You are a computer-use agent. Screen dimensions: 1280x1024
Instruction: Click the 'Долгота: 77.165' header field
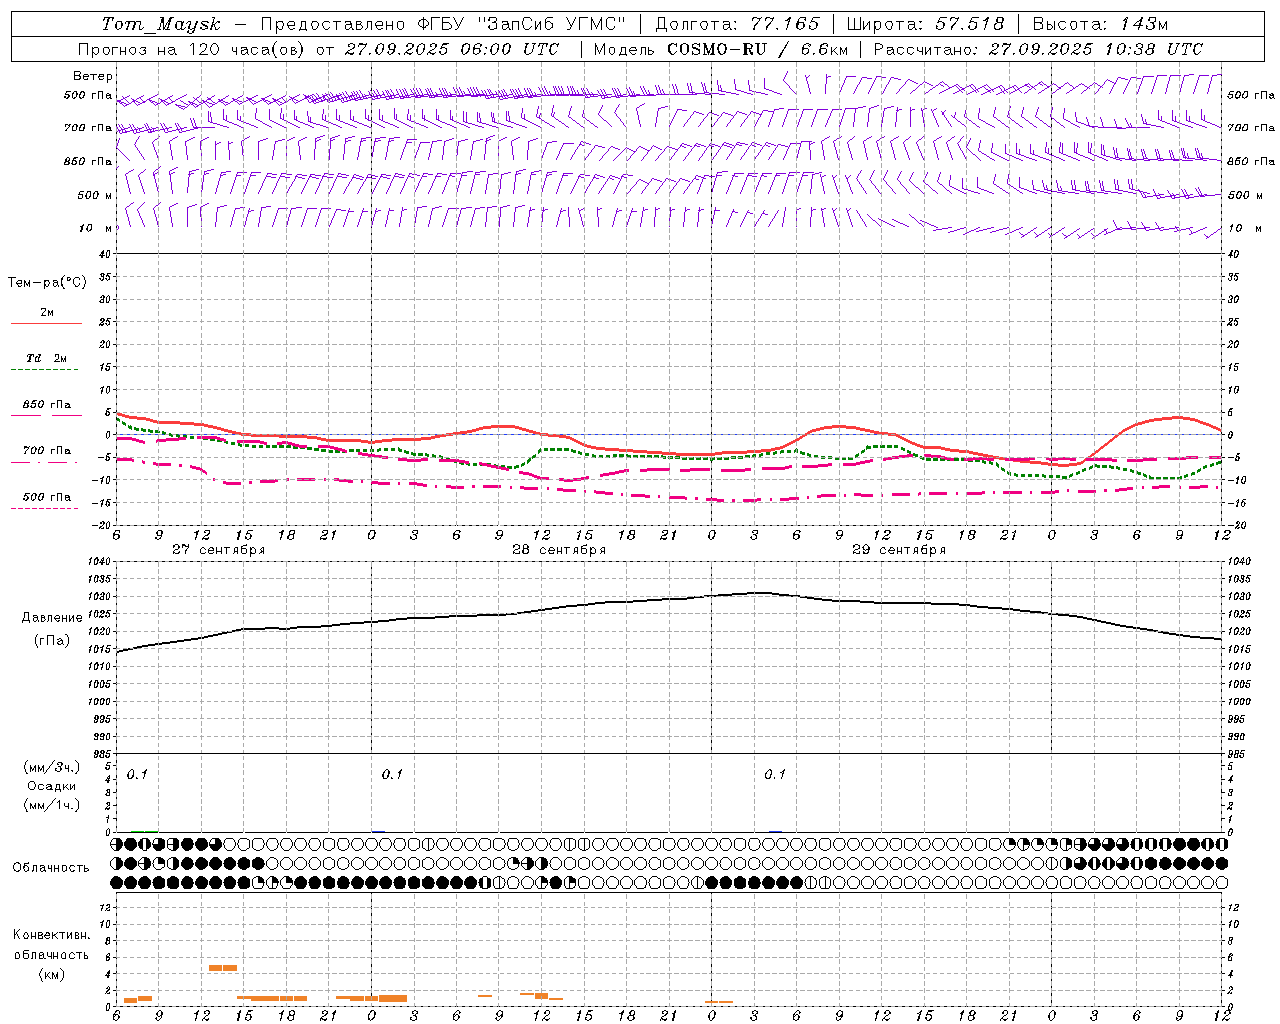(x=738, y=24)
